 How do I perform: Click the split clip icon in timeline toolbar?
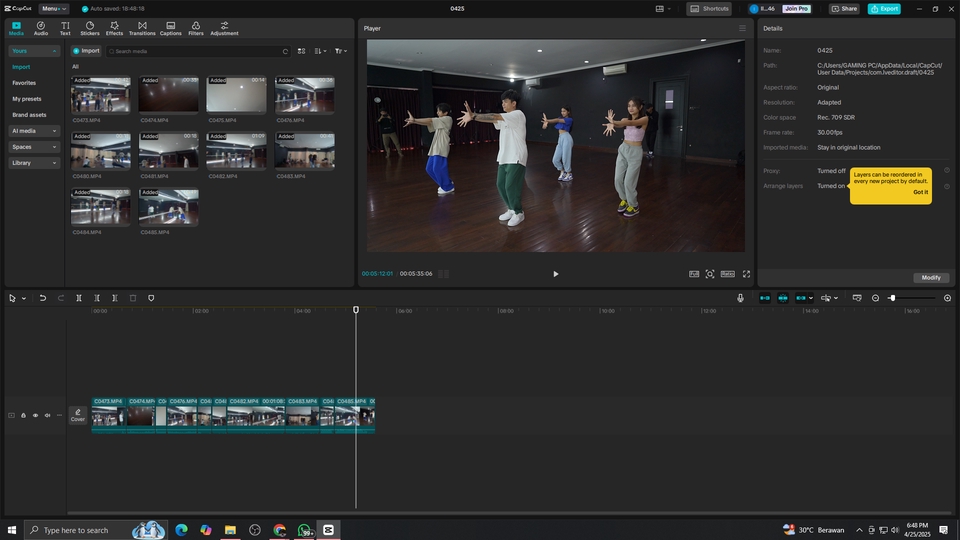point(79,298)
